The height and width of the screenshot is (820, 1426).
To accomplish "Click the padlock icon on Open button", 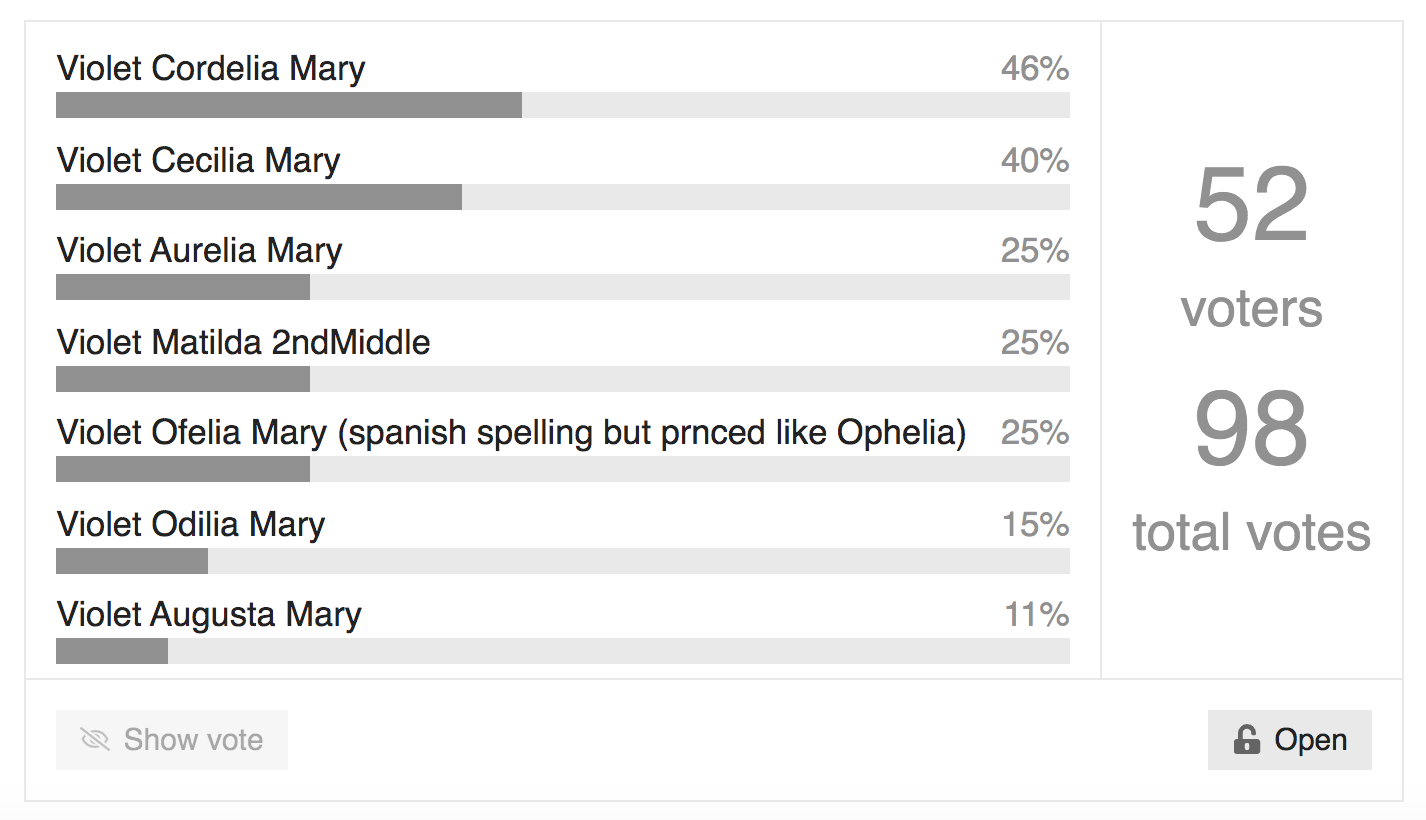I will tap(1246, 740).
